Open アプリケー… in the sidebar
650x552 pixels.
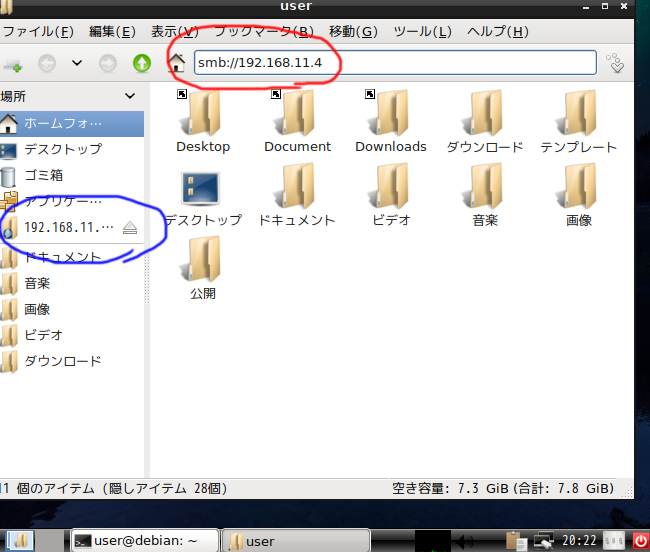click(x=72, y=201)
